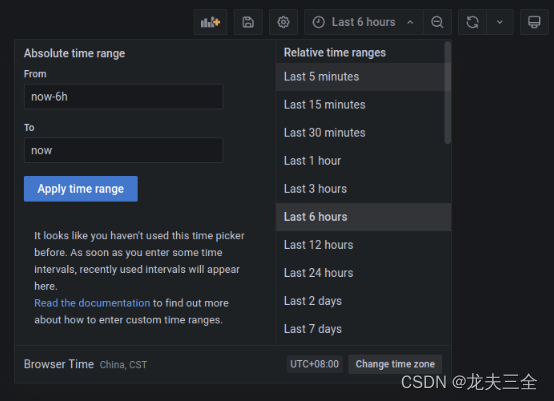Viewport: 554px width, 401px height.
Task: Select Last 30 minutes
Action: tap(363, 133)
